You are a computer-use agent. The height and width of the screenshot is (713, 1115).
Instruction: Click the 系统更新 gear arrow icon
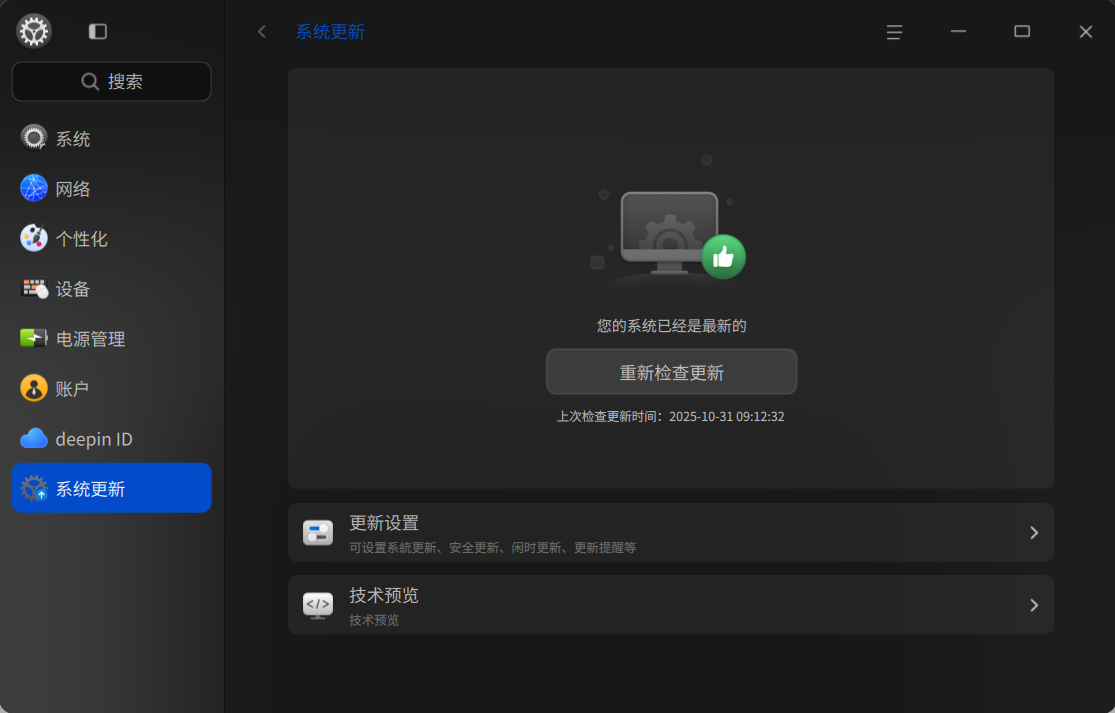coord(33,488)
